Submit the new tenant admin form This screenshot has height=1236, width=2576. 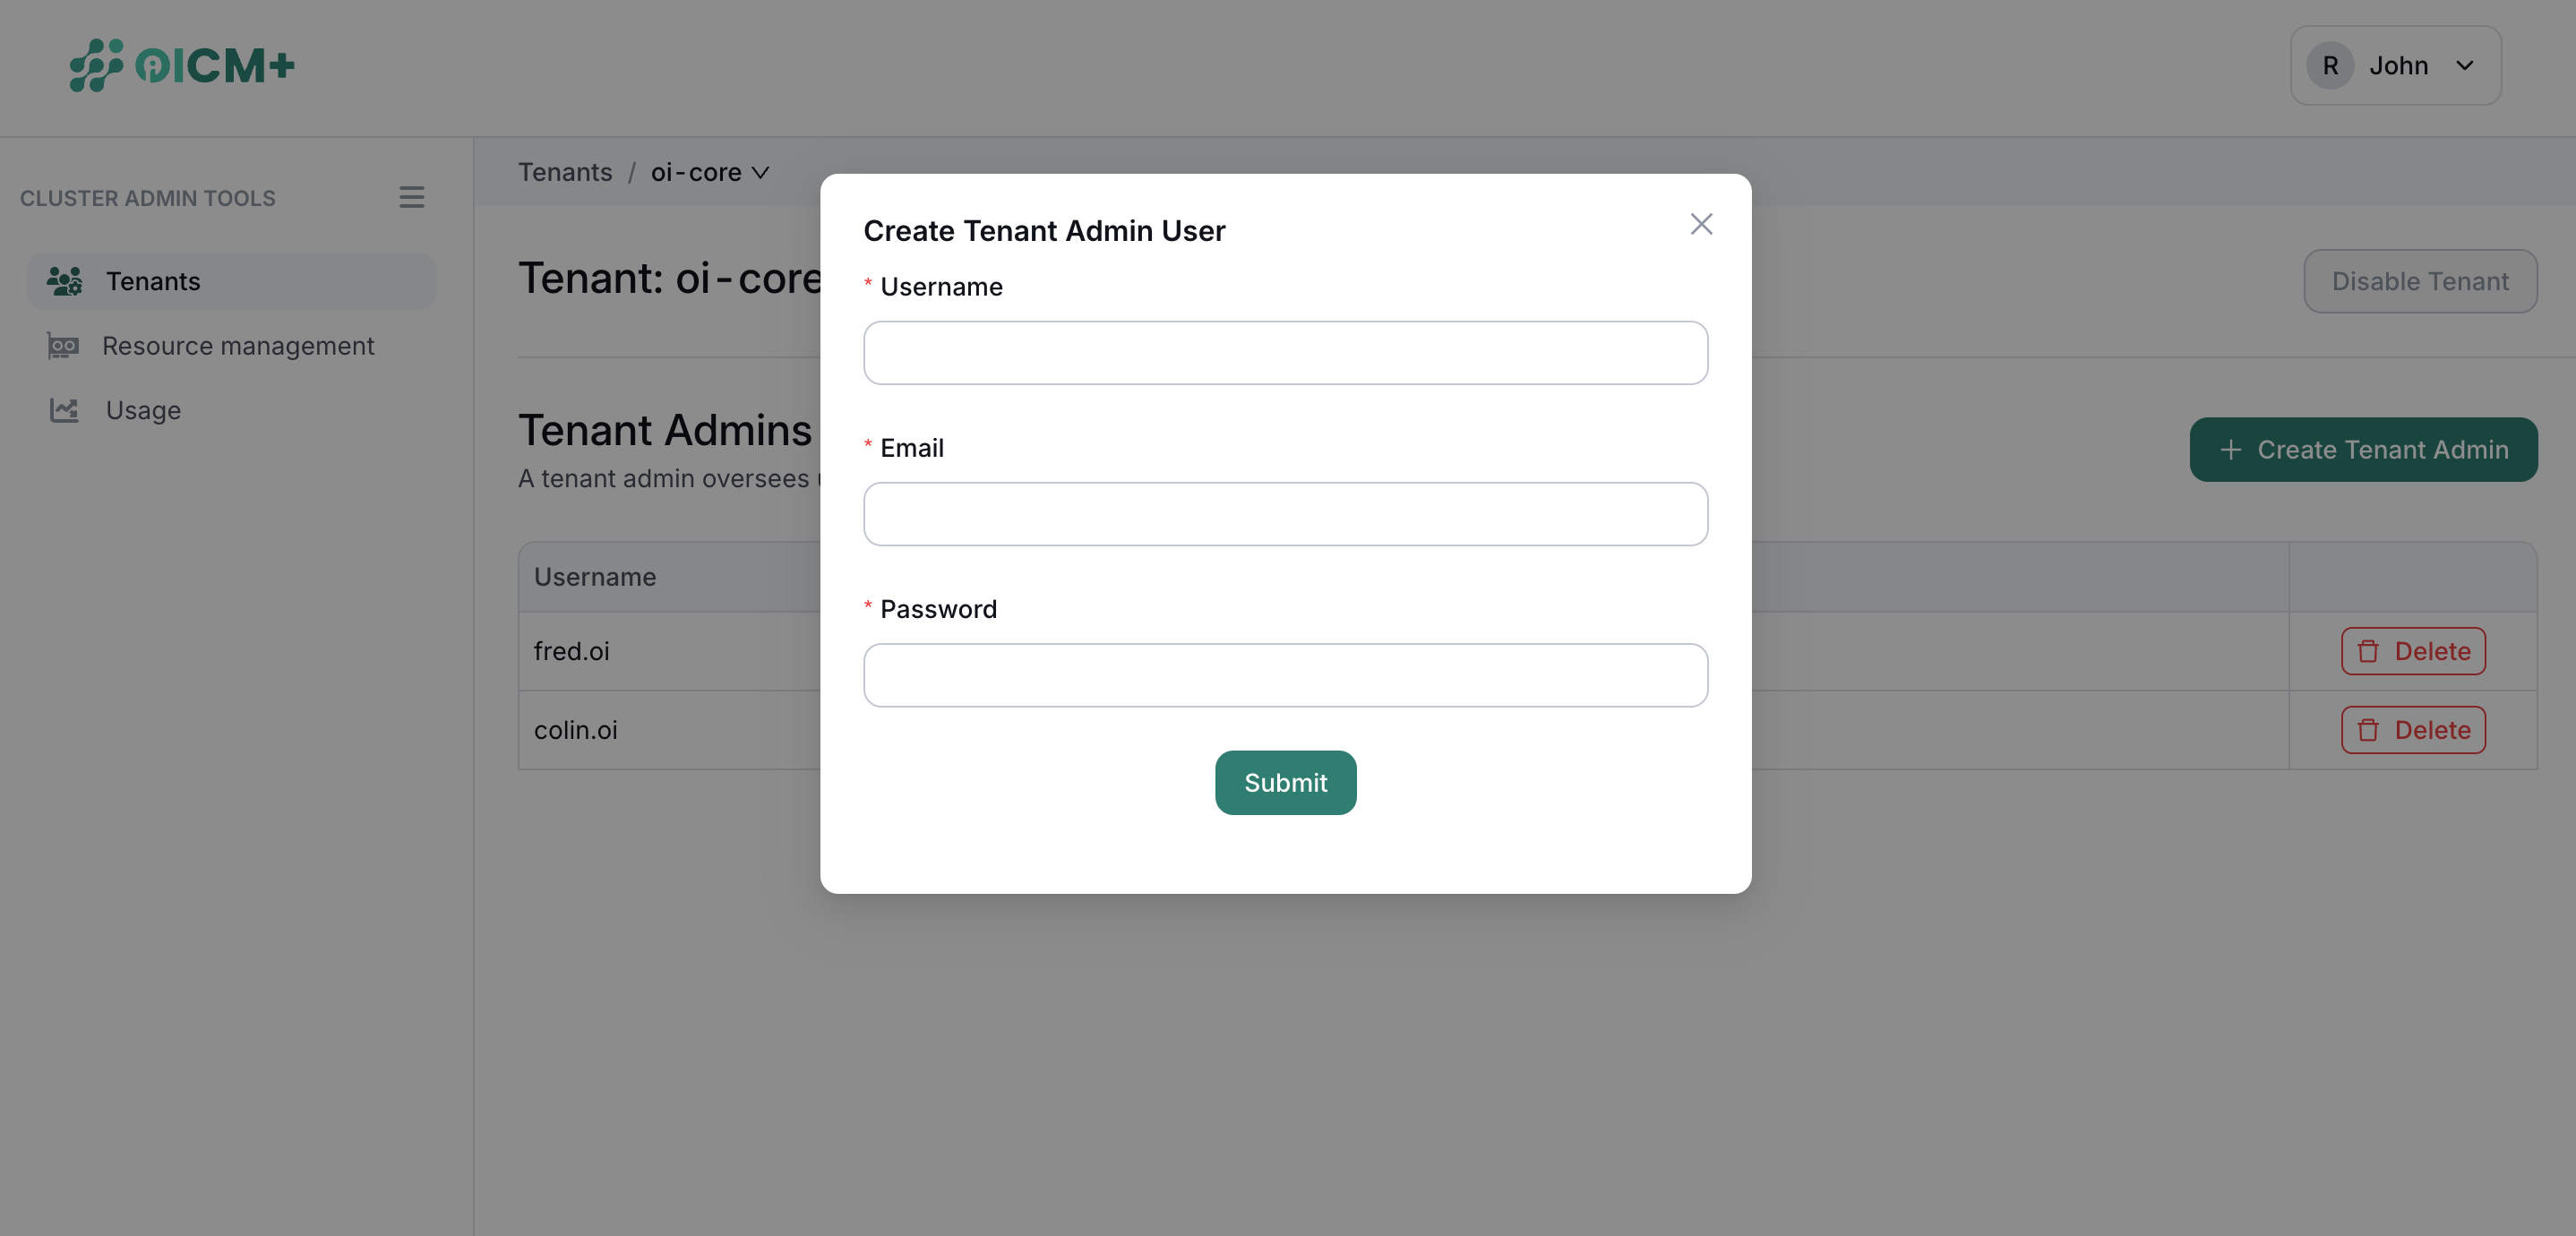pyautogui.click(x=1285, y=782)
